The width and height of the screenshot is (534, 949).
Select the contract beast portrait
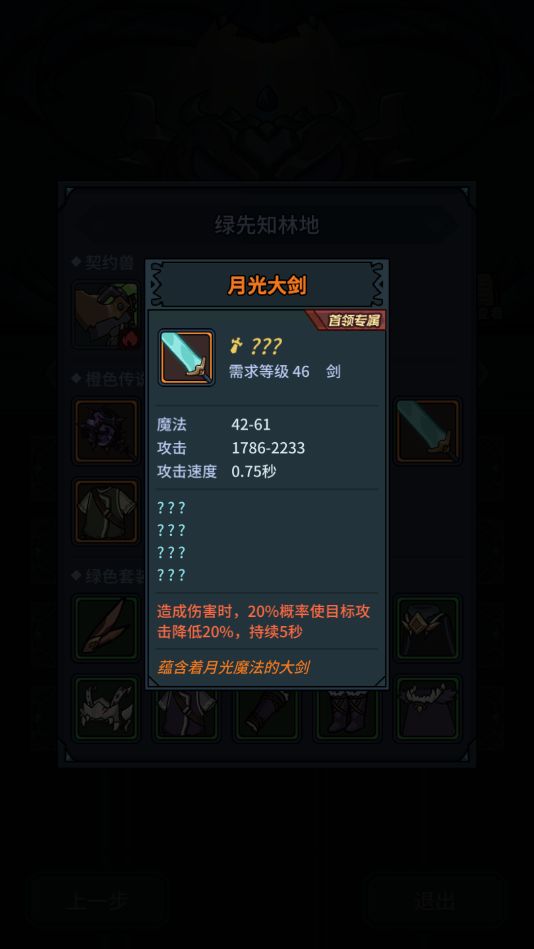pyautogui.click(x=107, y=314)
